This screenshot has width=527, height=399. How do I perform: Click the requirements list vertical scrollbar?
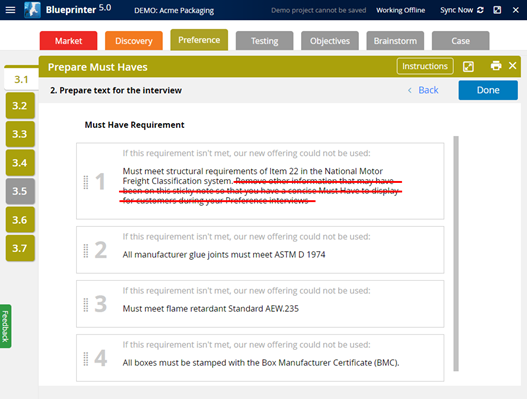point(456,253)
